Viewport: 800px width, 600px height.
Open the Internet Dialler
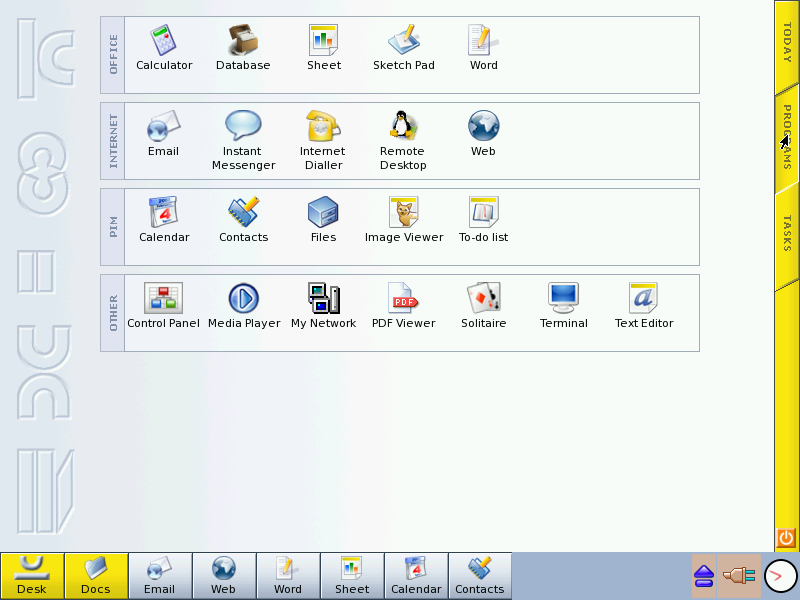pyautogui.click(x=323, y=140)
